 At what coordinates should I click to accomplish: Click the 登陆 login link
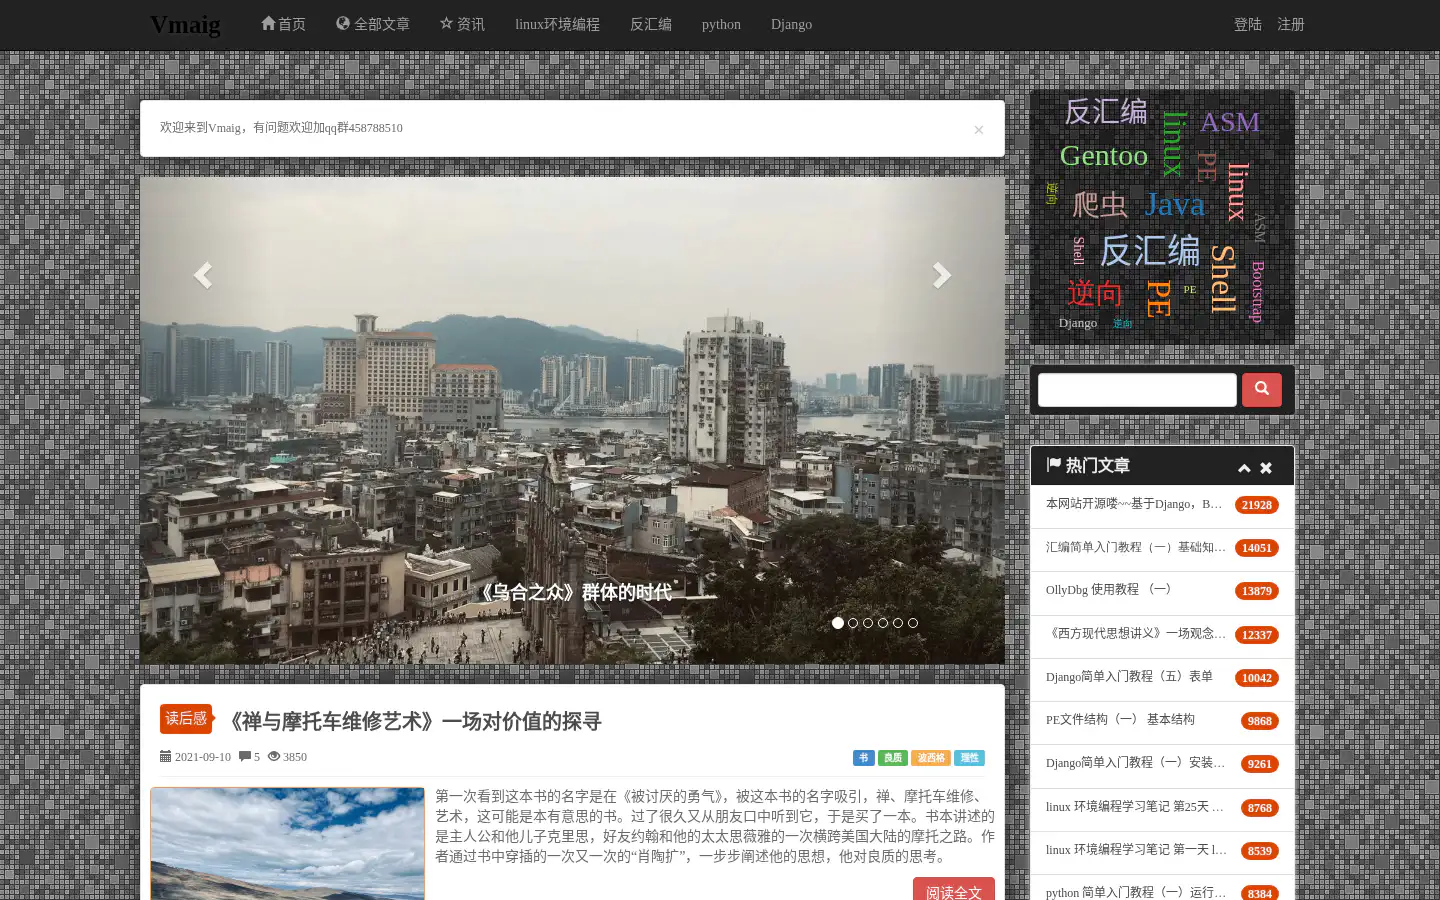coord(1248,24)
